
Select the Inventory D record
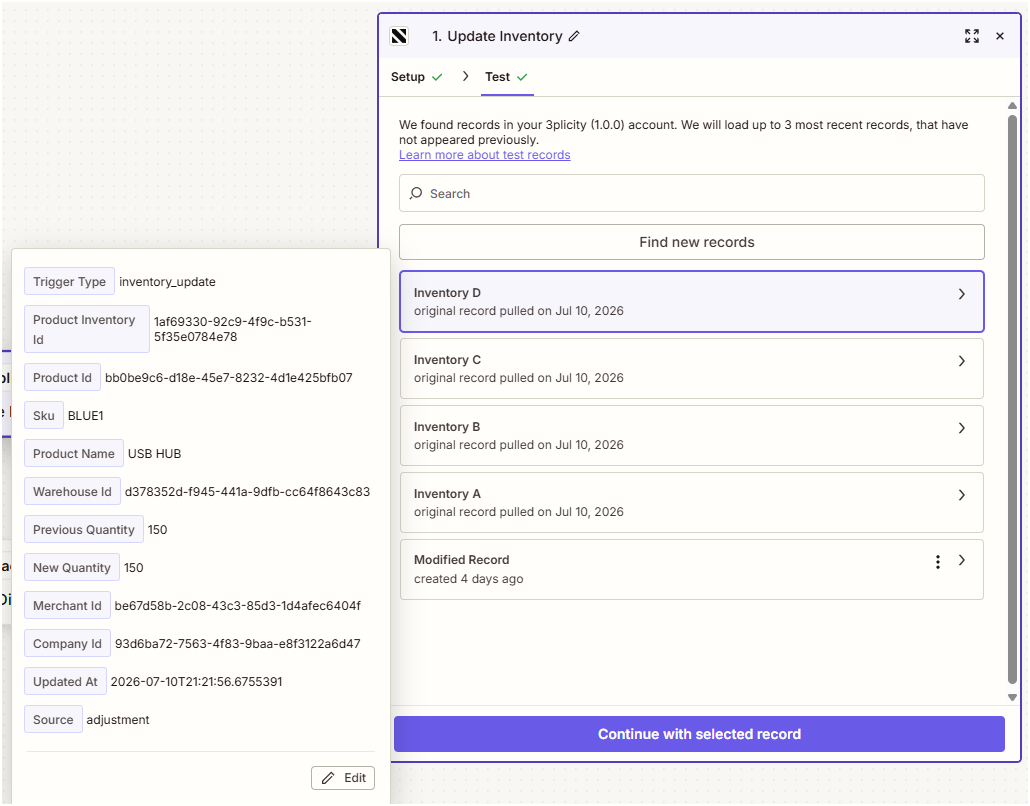click(692, 302)
